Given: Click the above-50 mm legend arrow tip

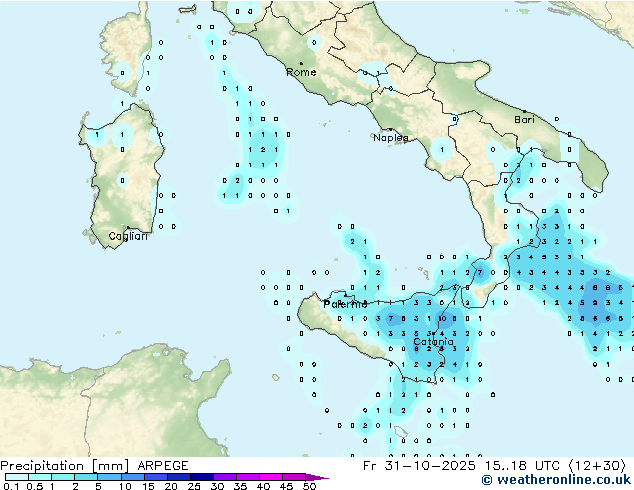Looking at the screenshot, I should pyautogui.click(x=317, y=477).
